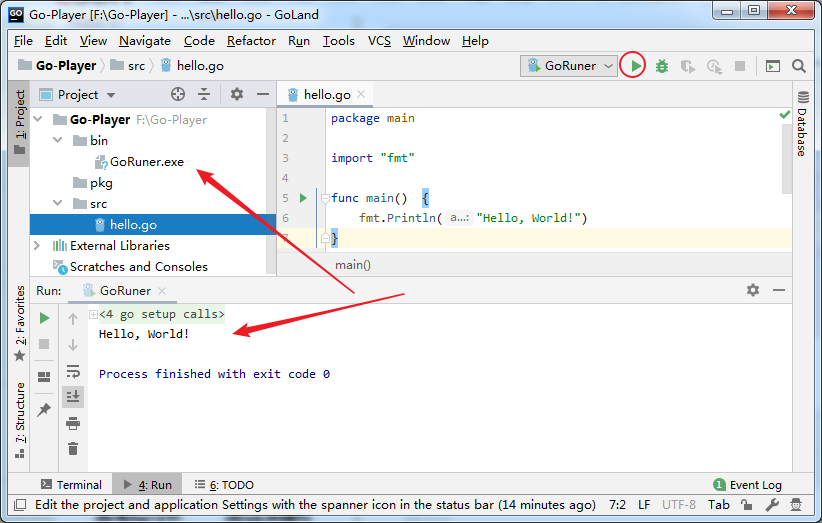Open the Event Log
Viewport: 822px width, 523px height.
click(x=748, y=485)
